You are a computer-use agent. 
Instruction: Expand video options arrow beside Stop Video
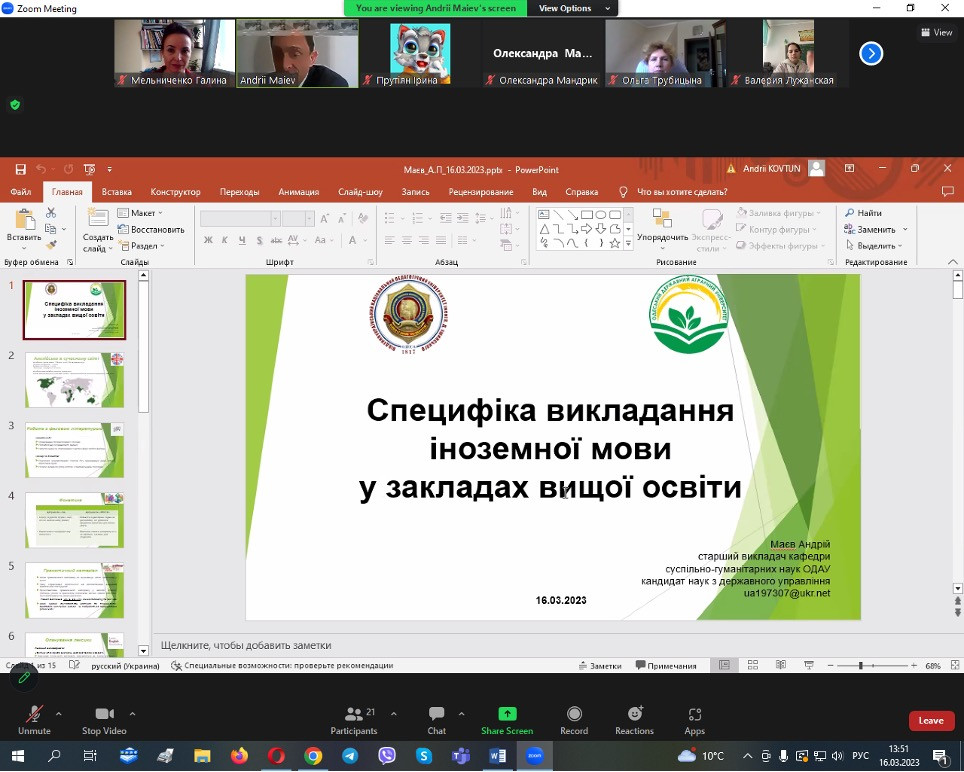[133, 714]
